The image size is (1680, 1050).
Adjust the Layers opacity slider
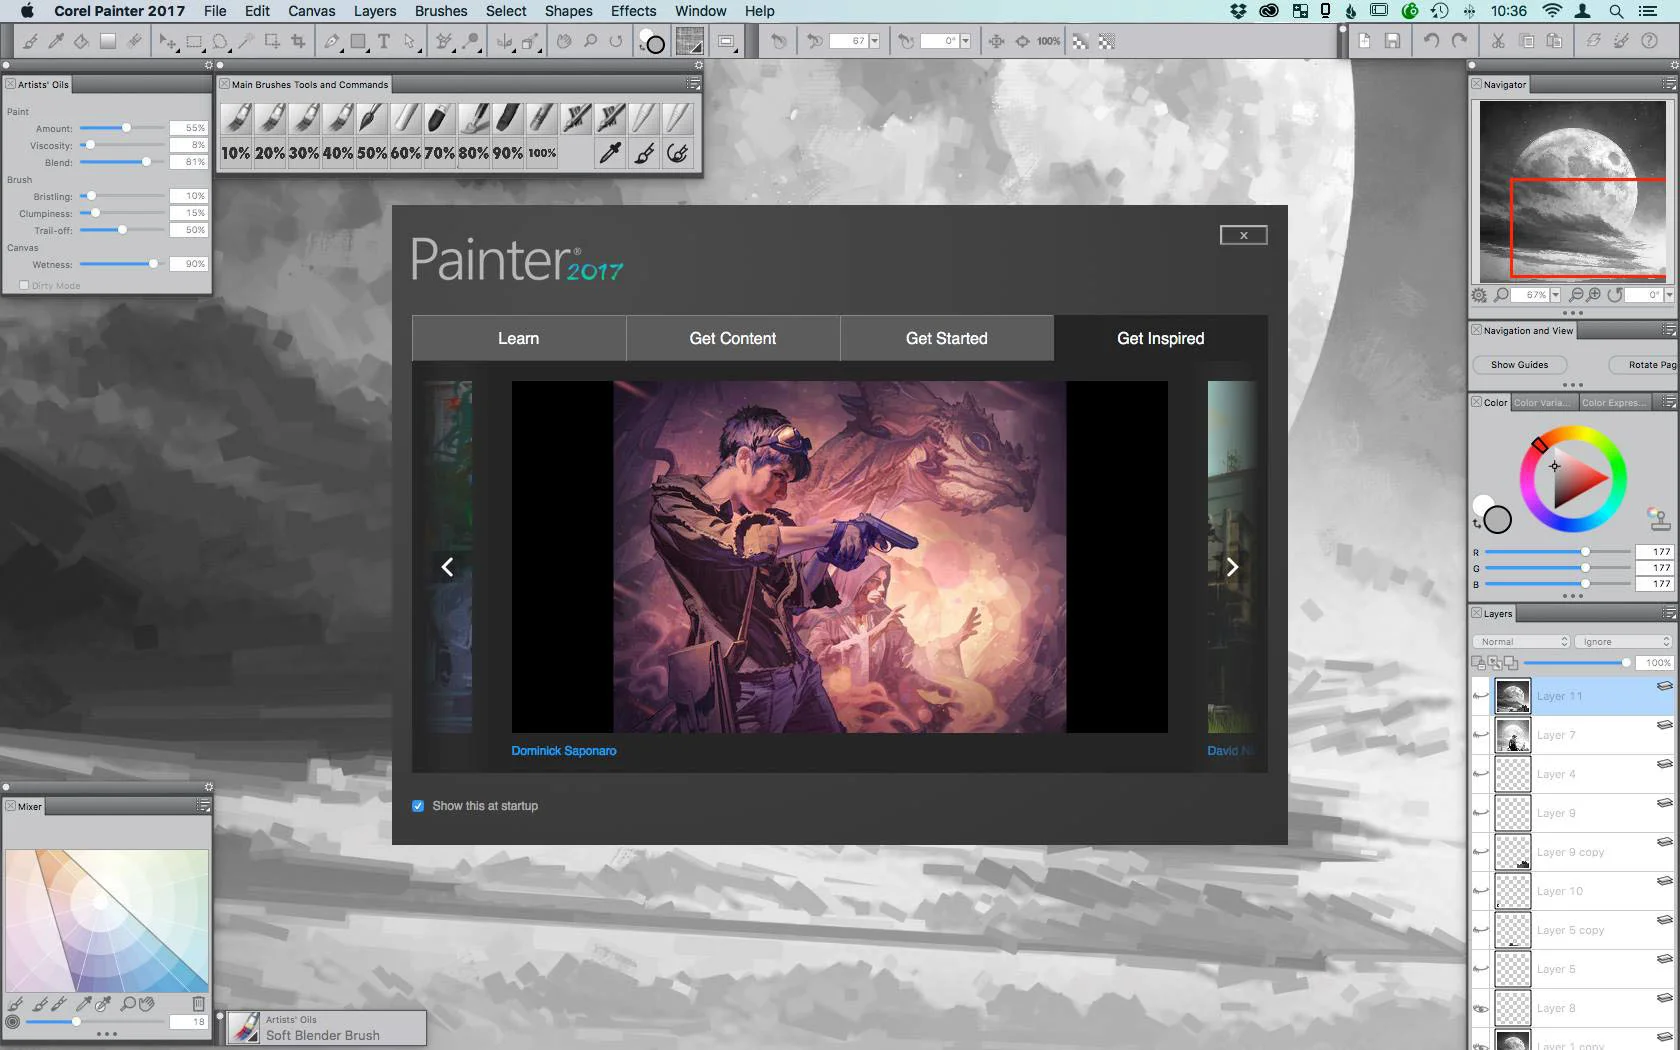coord(1578,662)
